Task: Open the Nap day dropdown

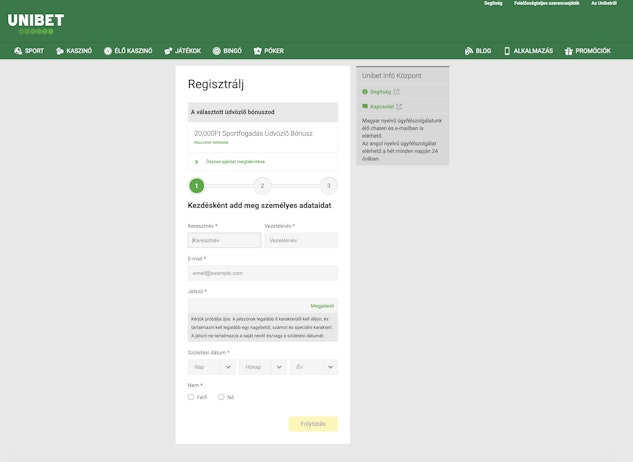Action: [211, 367]
